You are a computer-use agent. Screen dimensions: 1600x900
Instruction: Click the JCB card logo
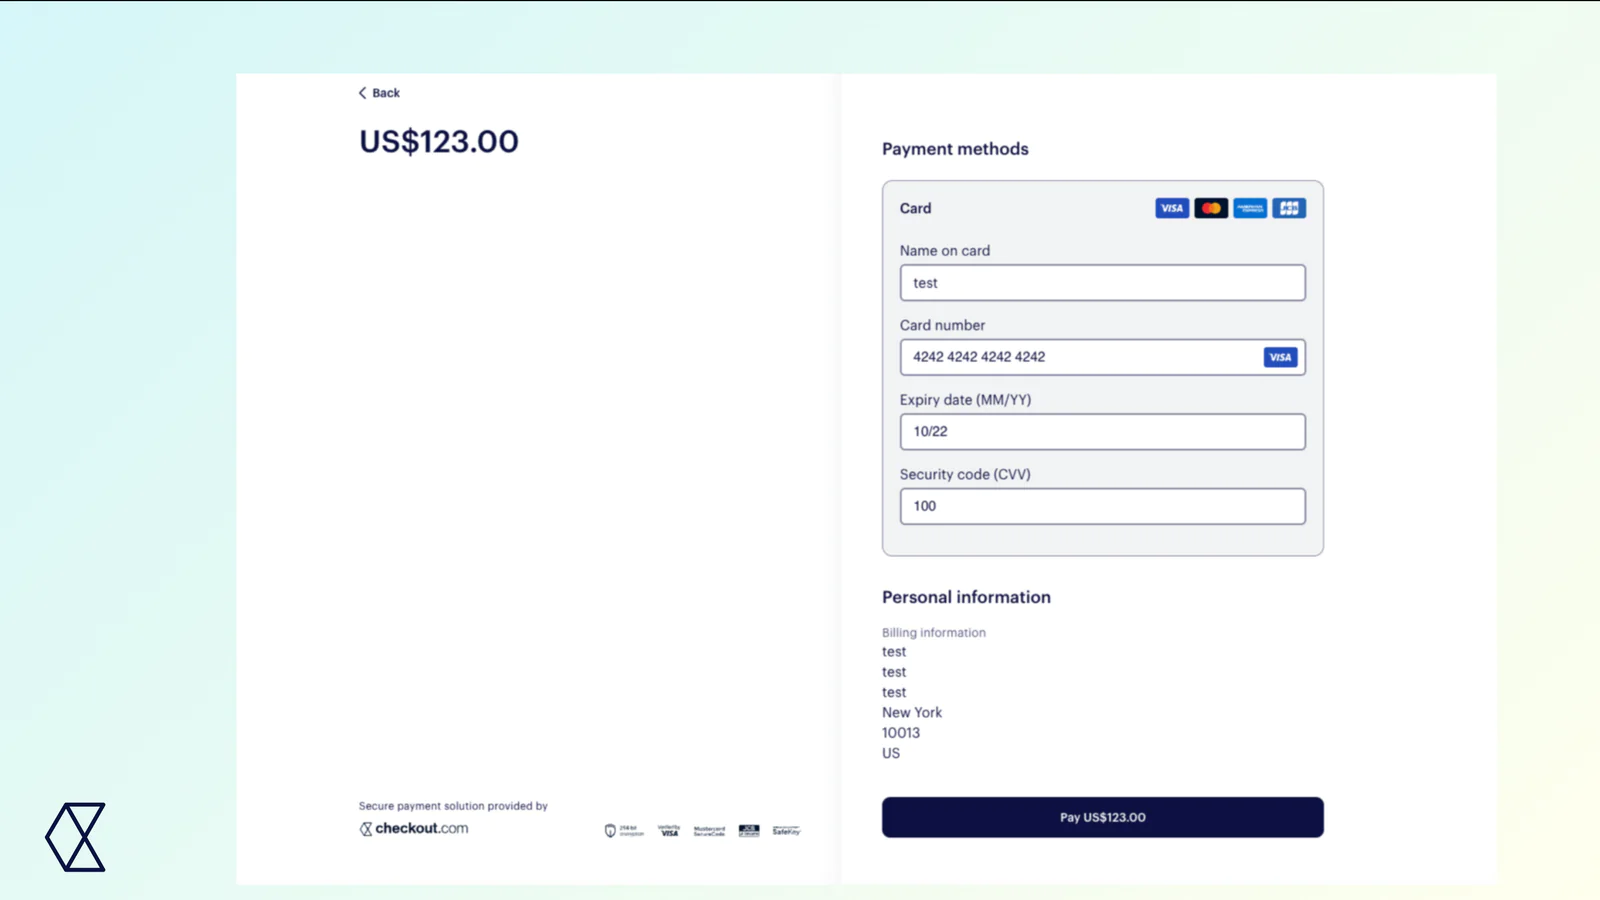click(1289, 208)
